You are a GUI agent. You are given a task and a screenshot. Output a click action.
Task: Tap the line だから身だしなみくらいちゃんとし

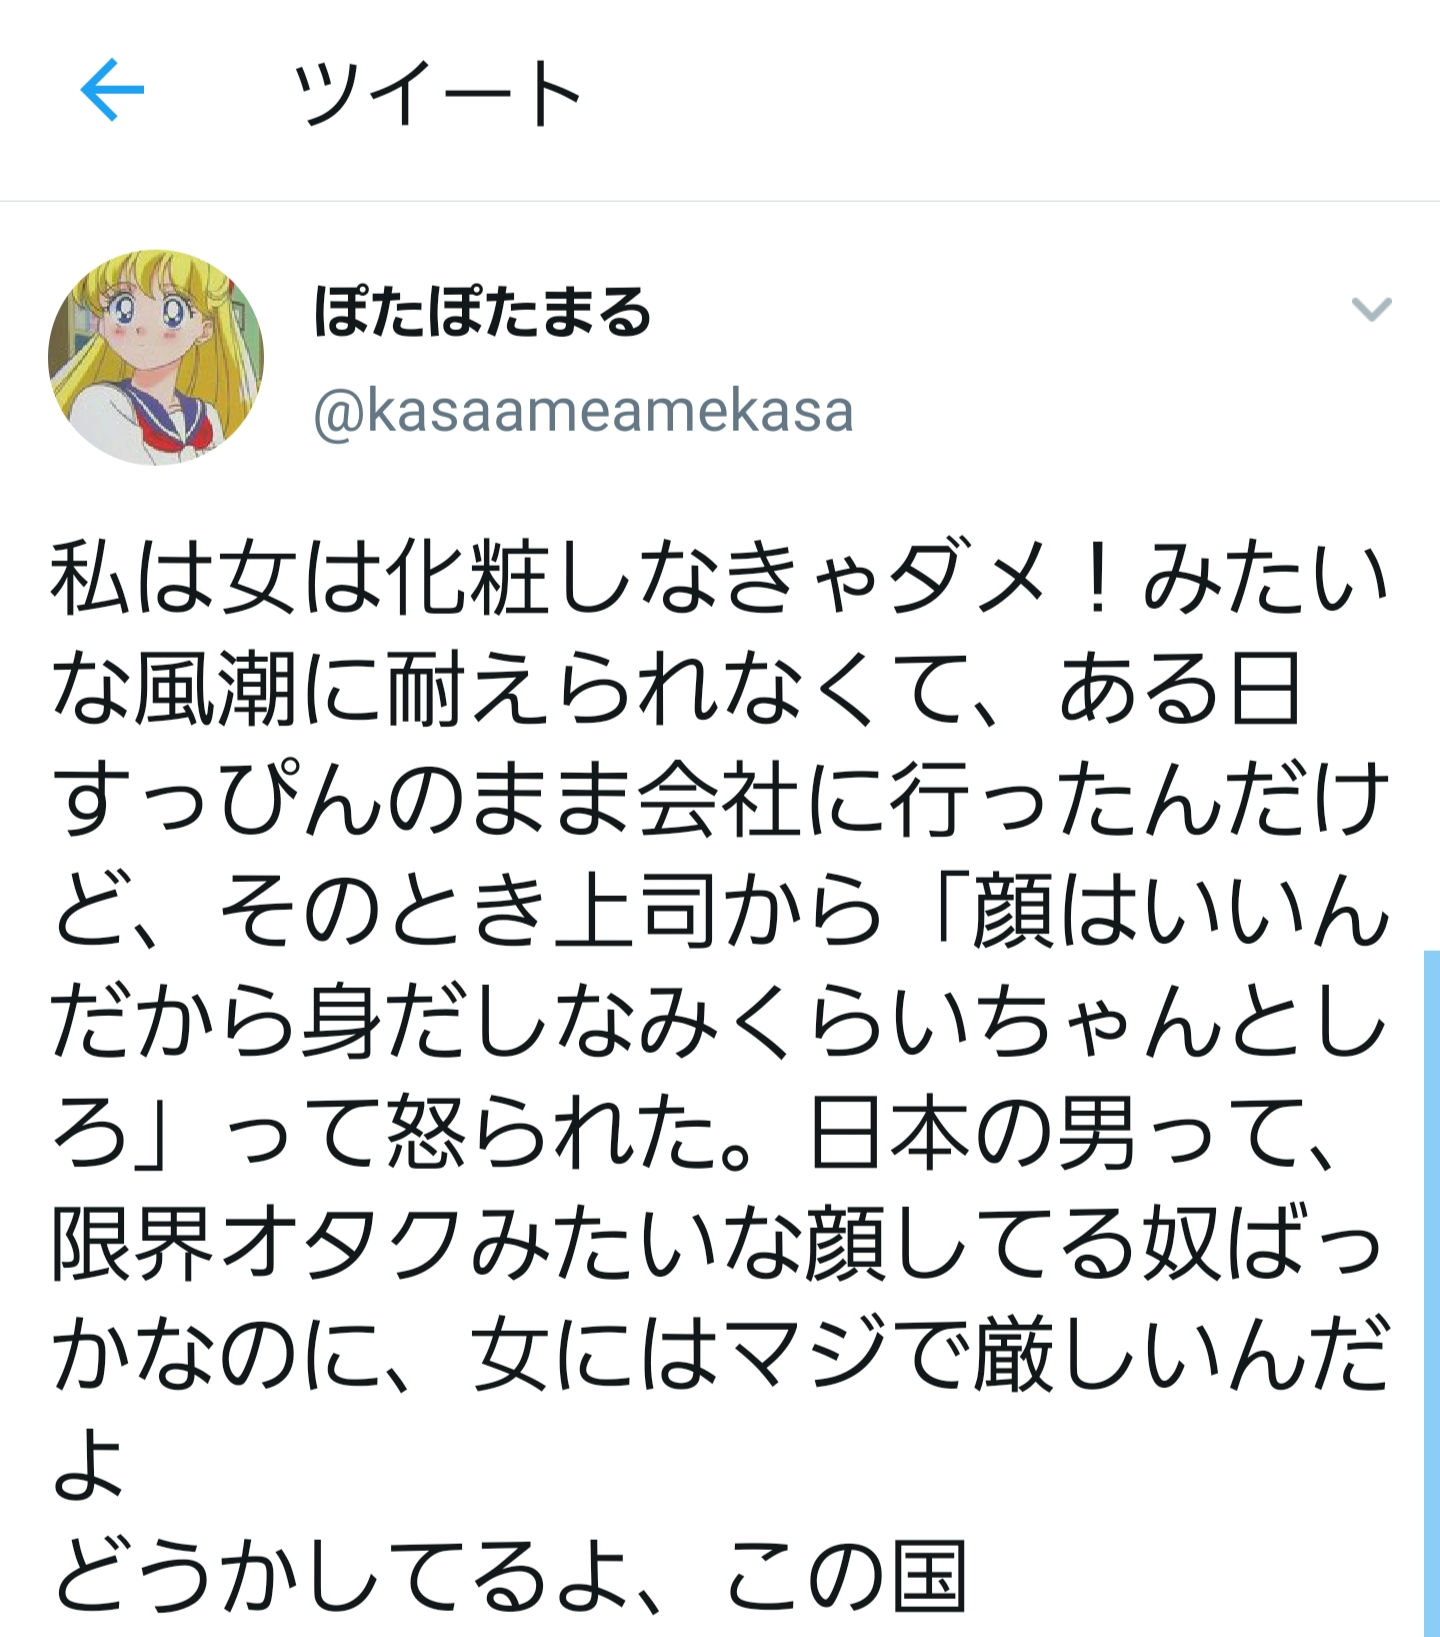(720, 1023)
